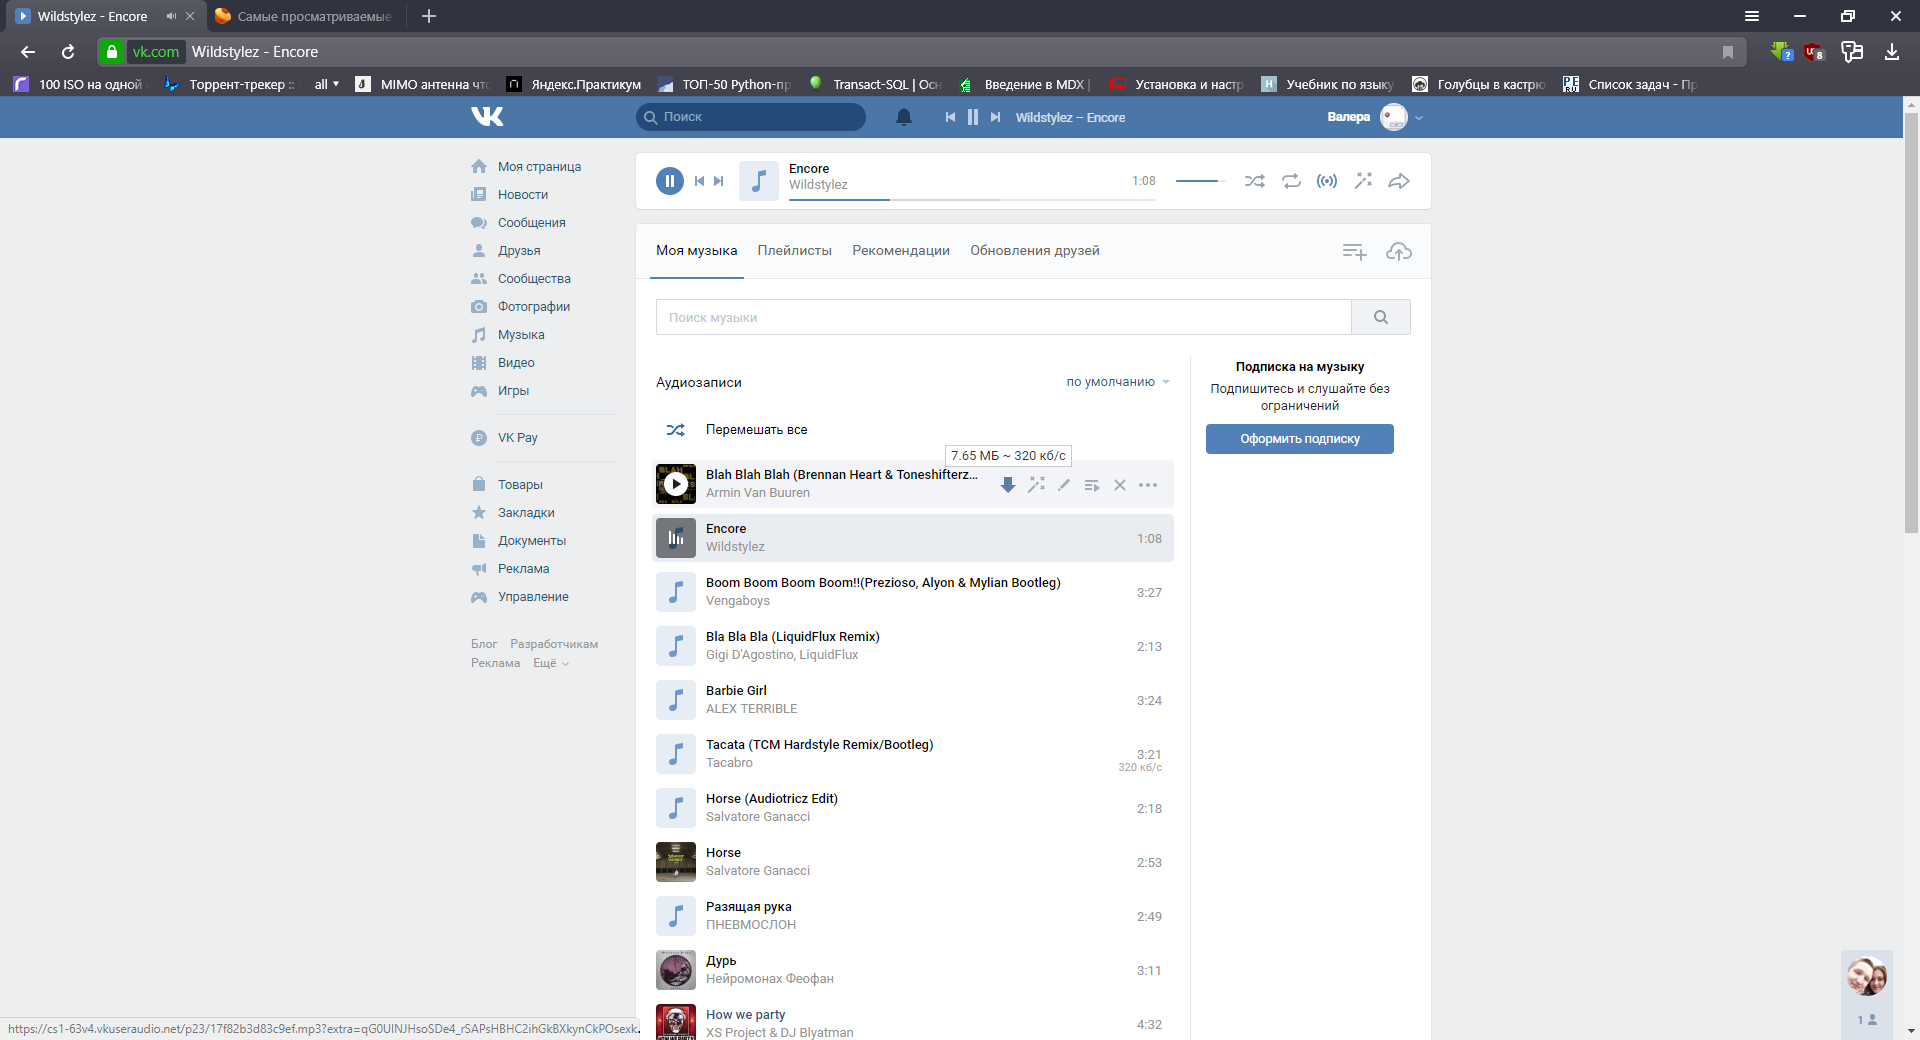Play Blah Blah Blah next in the queue
Viewport: 1920px width, 1040px height.
(x=1092, y=485)
